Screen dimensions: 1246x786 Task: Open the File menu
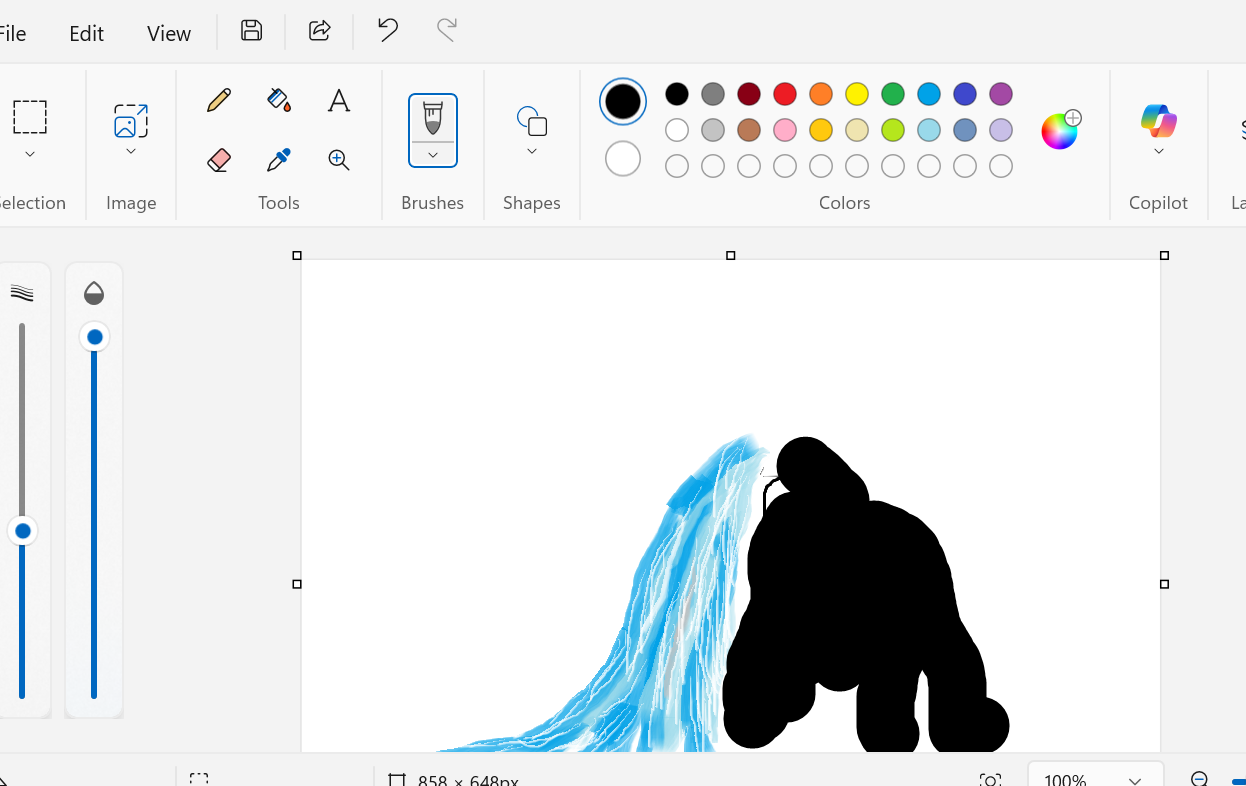(x=12, y=33)
